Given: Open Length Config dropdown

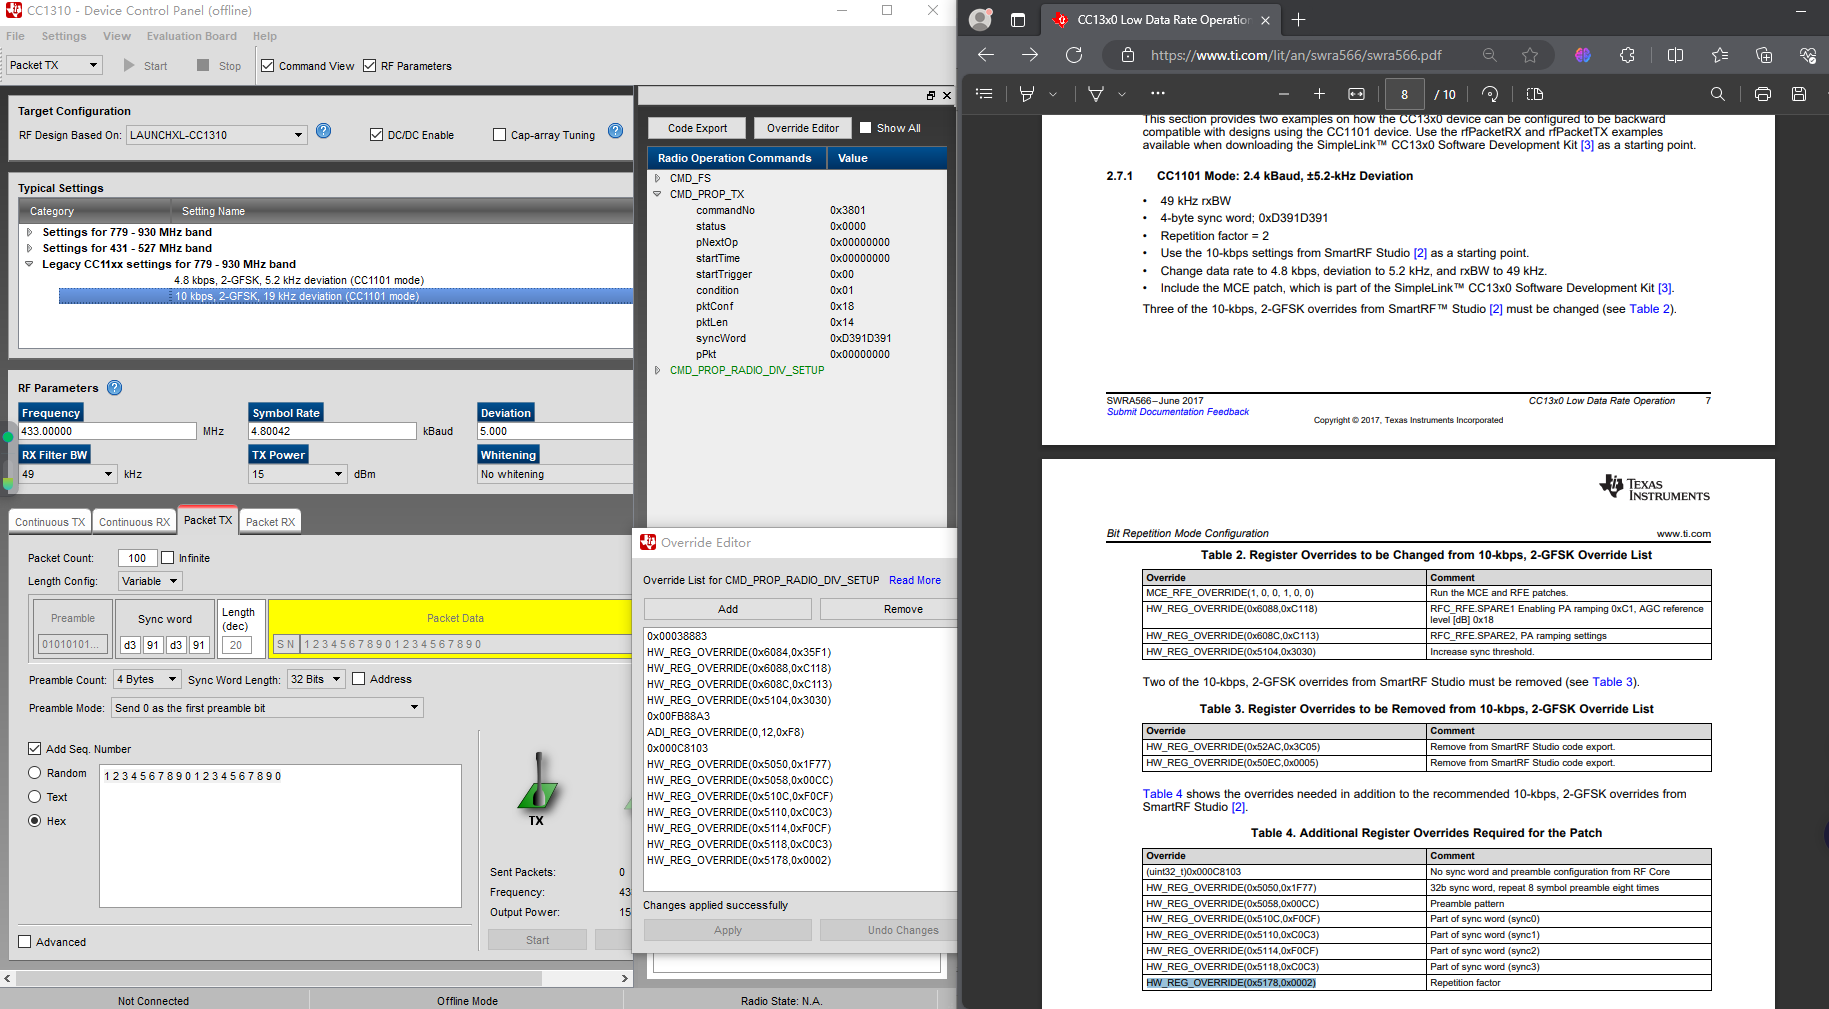Looking at the screenshot, I should click(x=150, y=581).
